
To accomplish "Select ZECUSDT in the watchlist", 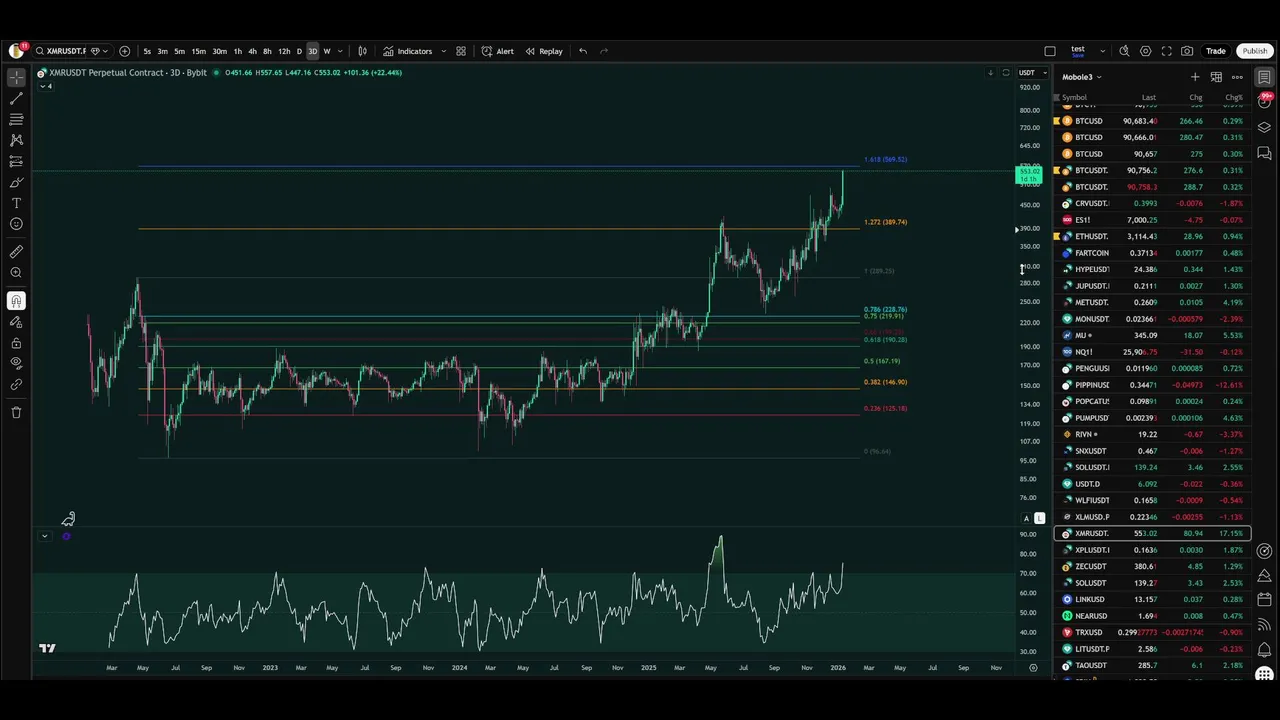I will click(1152, 566).
